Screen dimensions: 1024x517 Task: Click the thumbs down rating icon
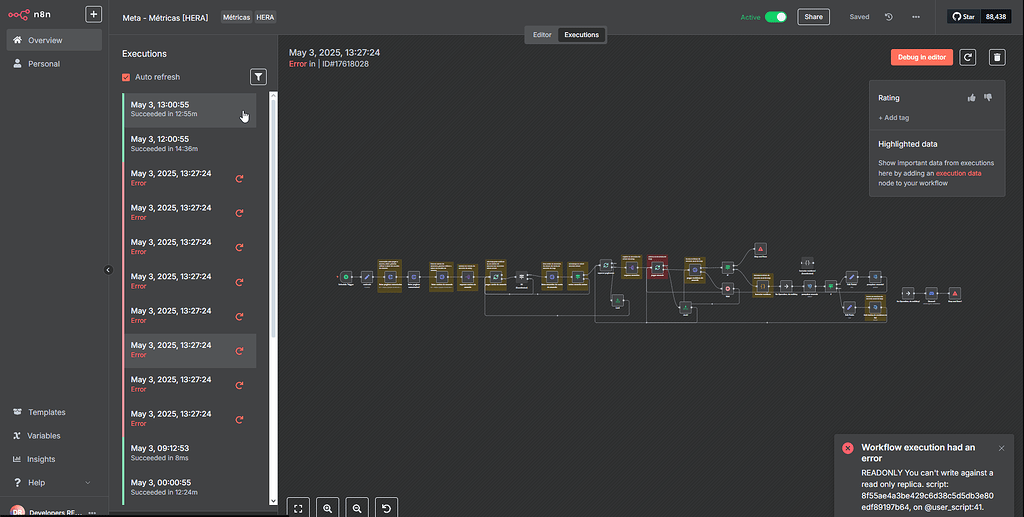(x=988, y=98)
